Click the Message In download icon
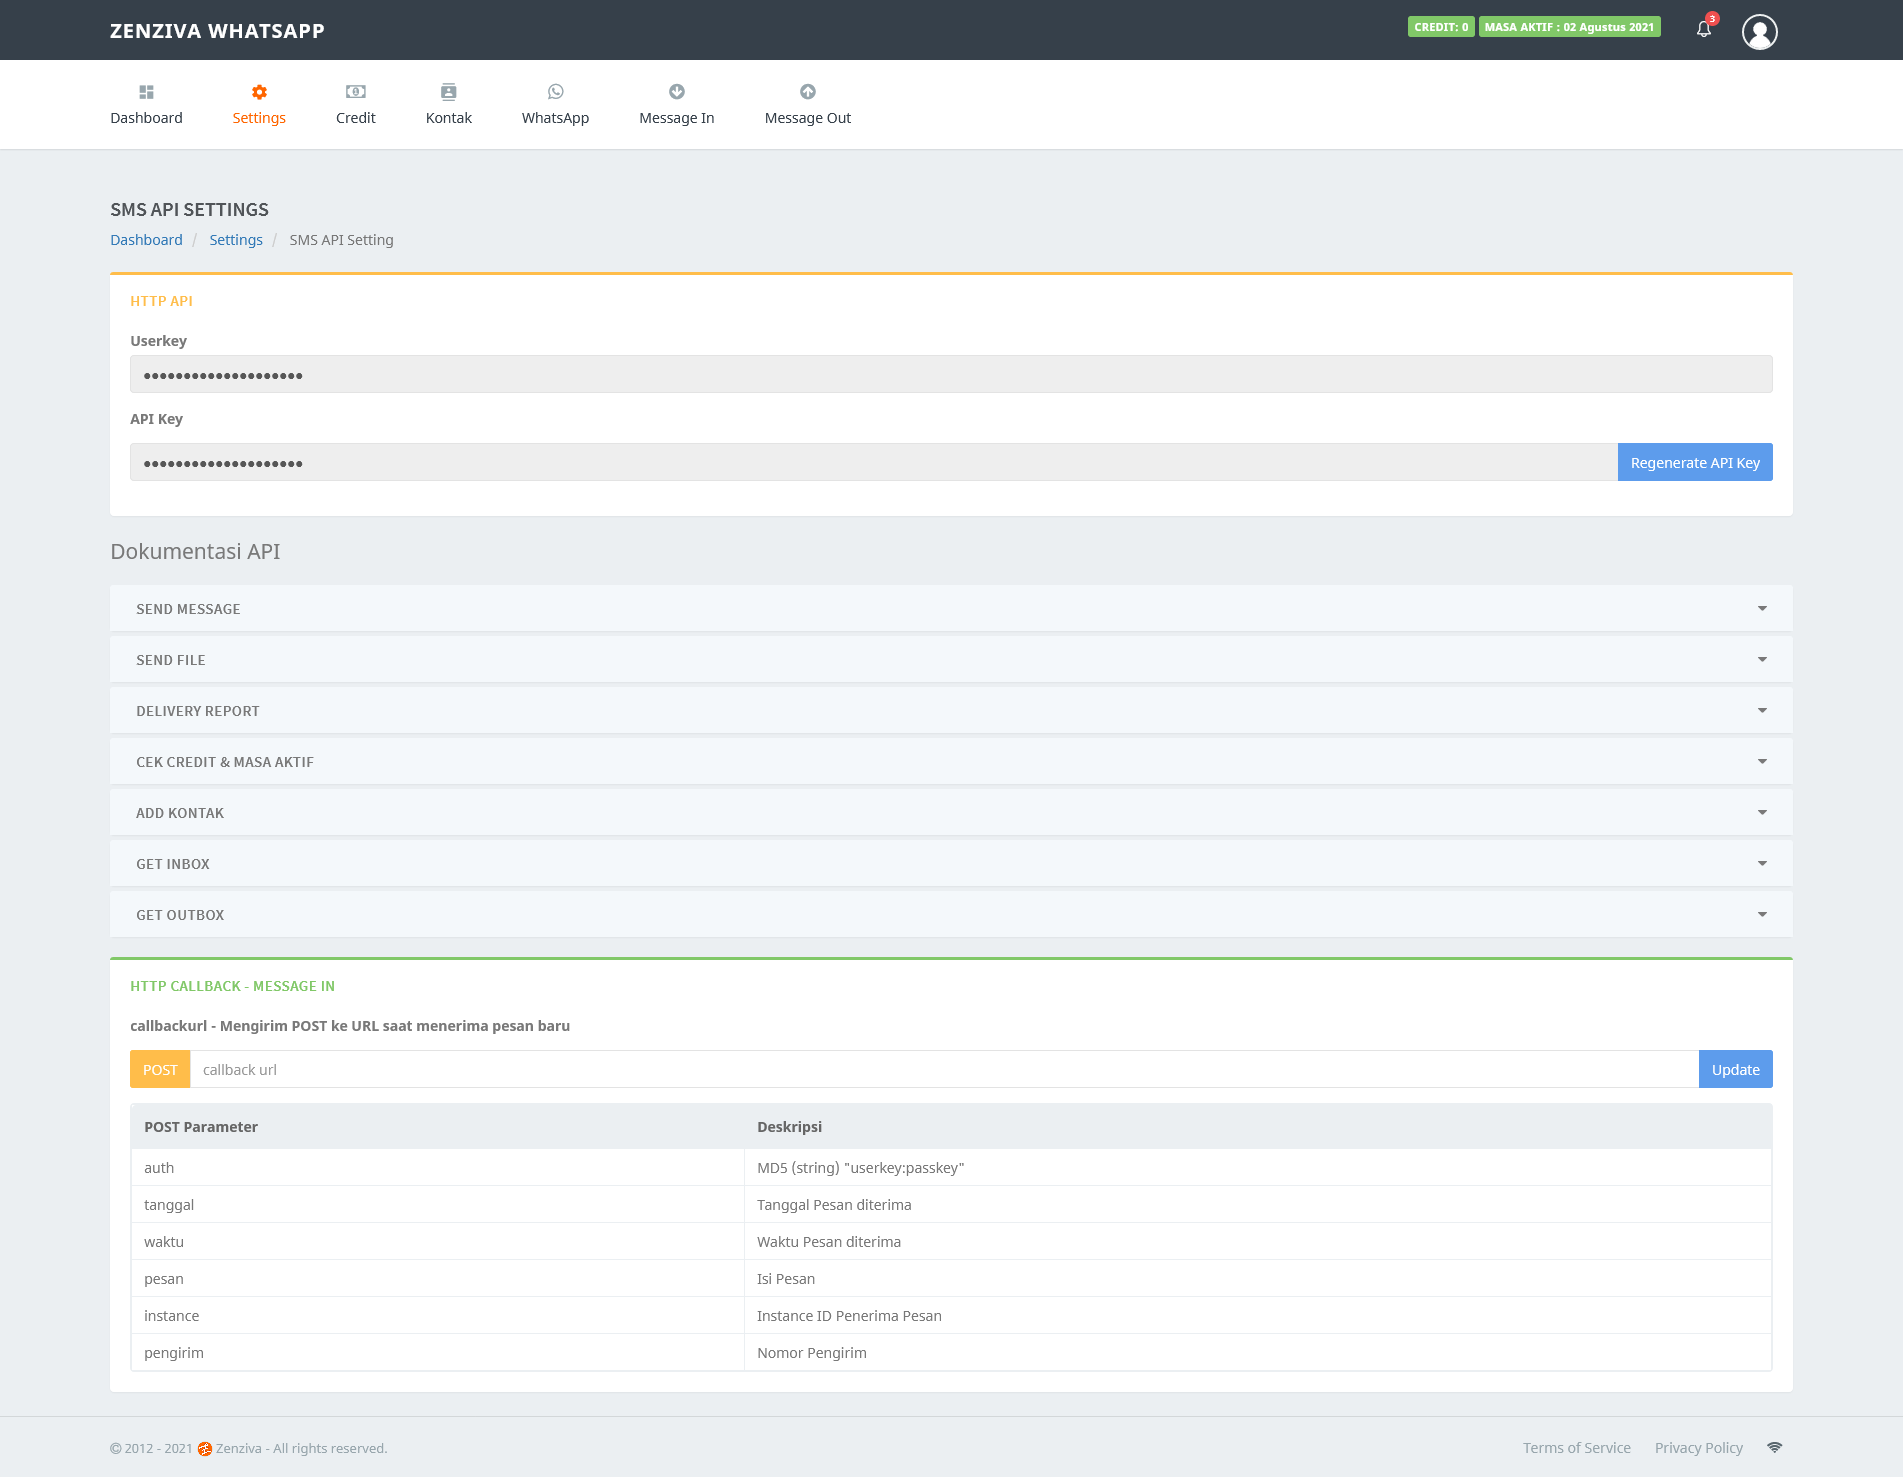 click(677, 92)
